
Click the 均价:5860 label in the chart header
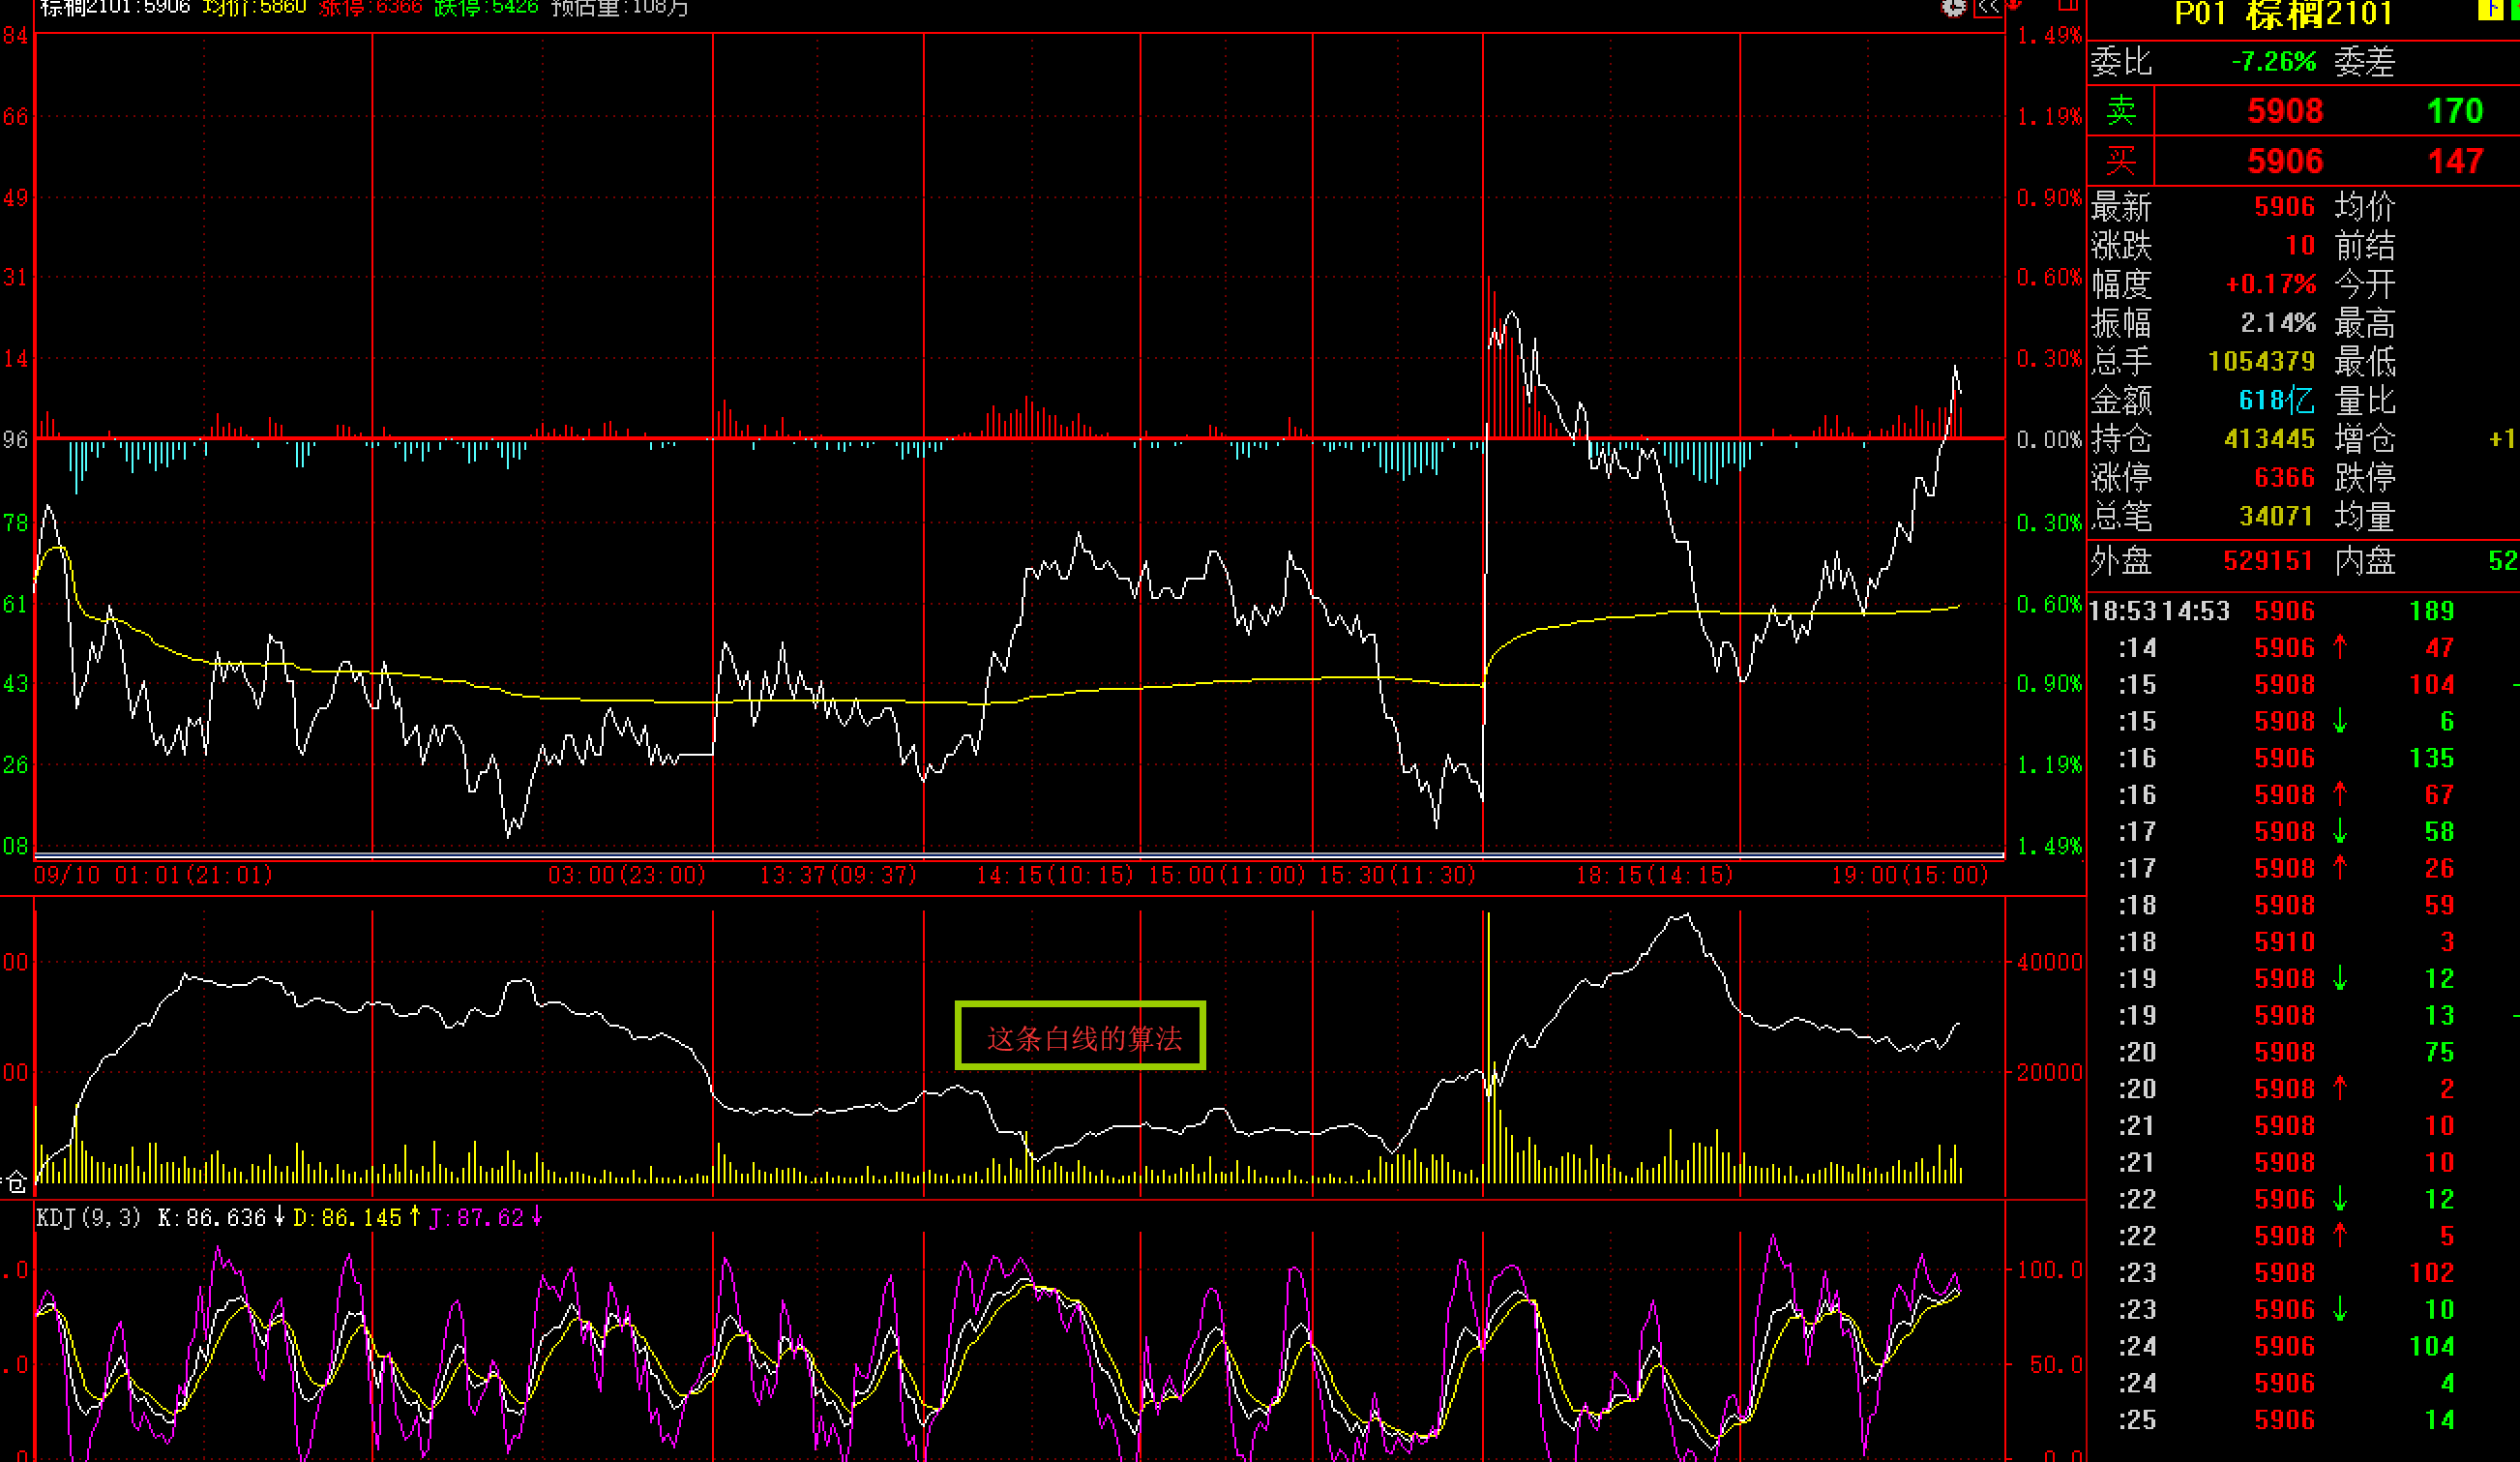tap(254, 8)
